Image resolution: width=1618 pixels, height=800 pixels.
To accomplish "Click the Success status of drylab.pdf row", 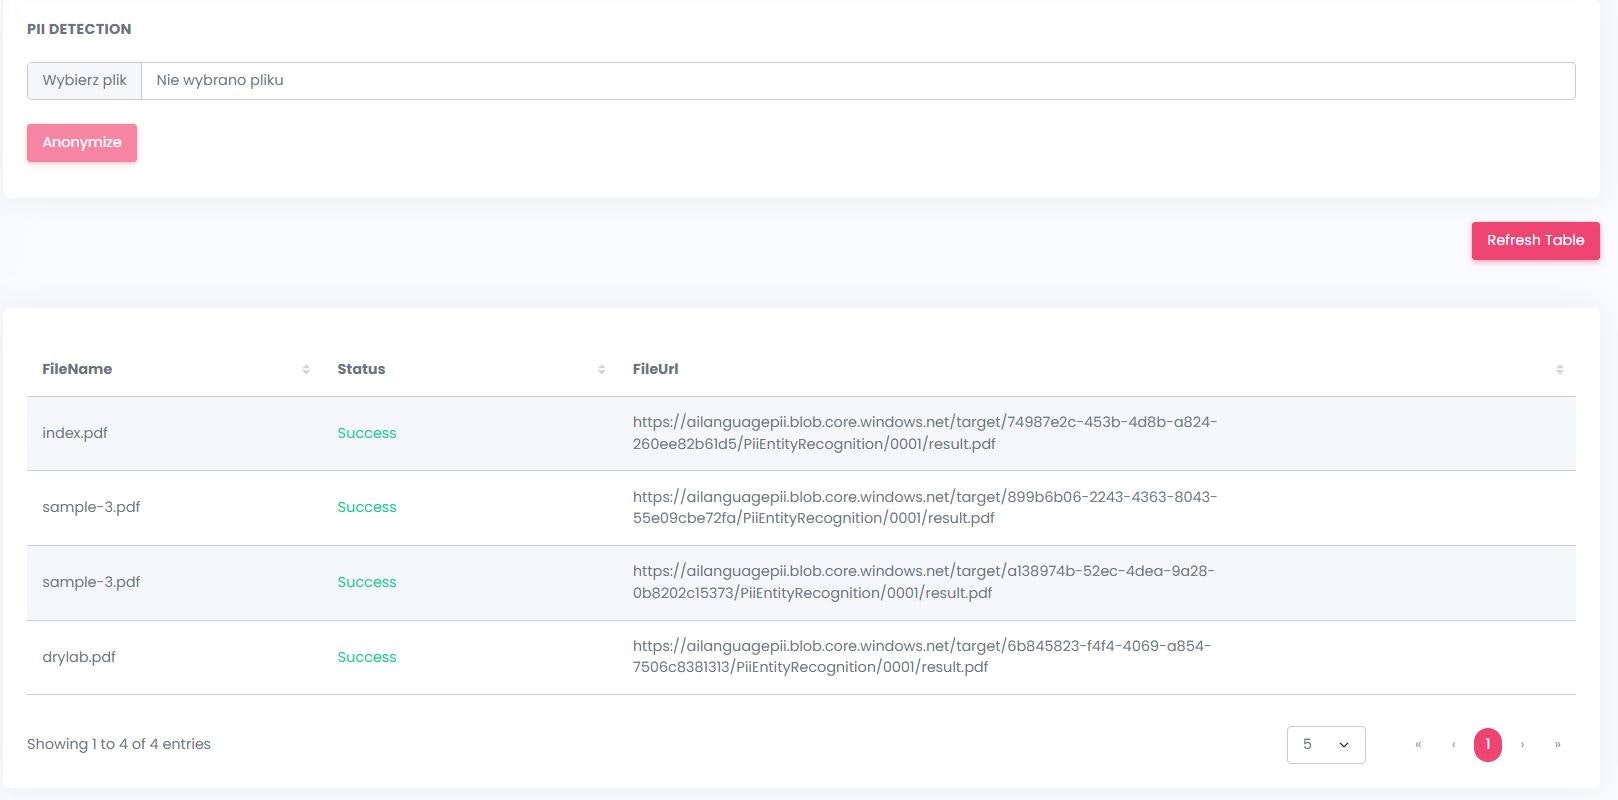I will [367, 658].
